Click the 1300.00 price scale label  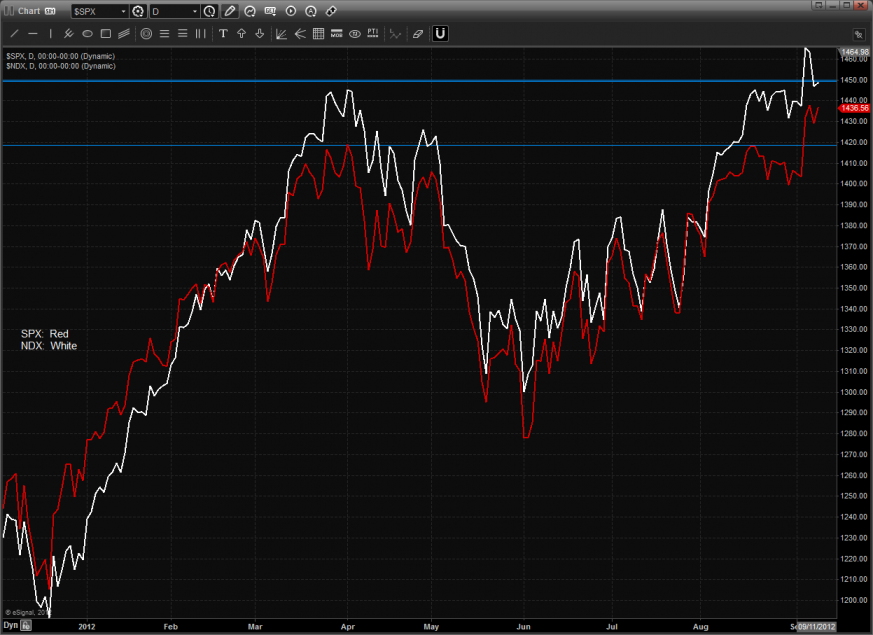pyautogui.click(x=854, y=392)
